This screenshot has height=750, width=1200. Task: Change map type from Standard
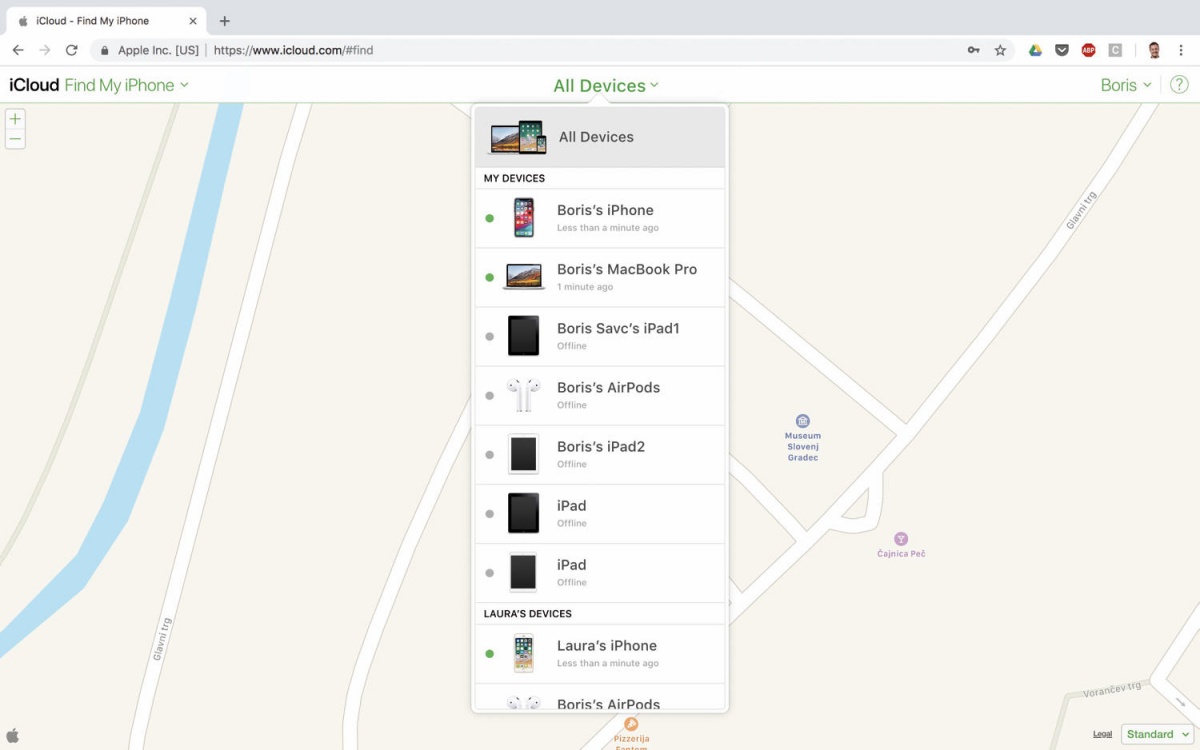pos(1156,734)
